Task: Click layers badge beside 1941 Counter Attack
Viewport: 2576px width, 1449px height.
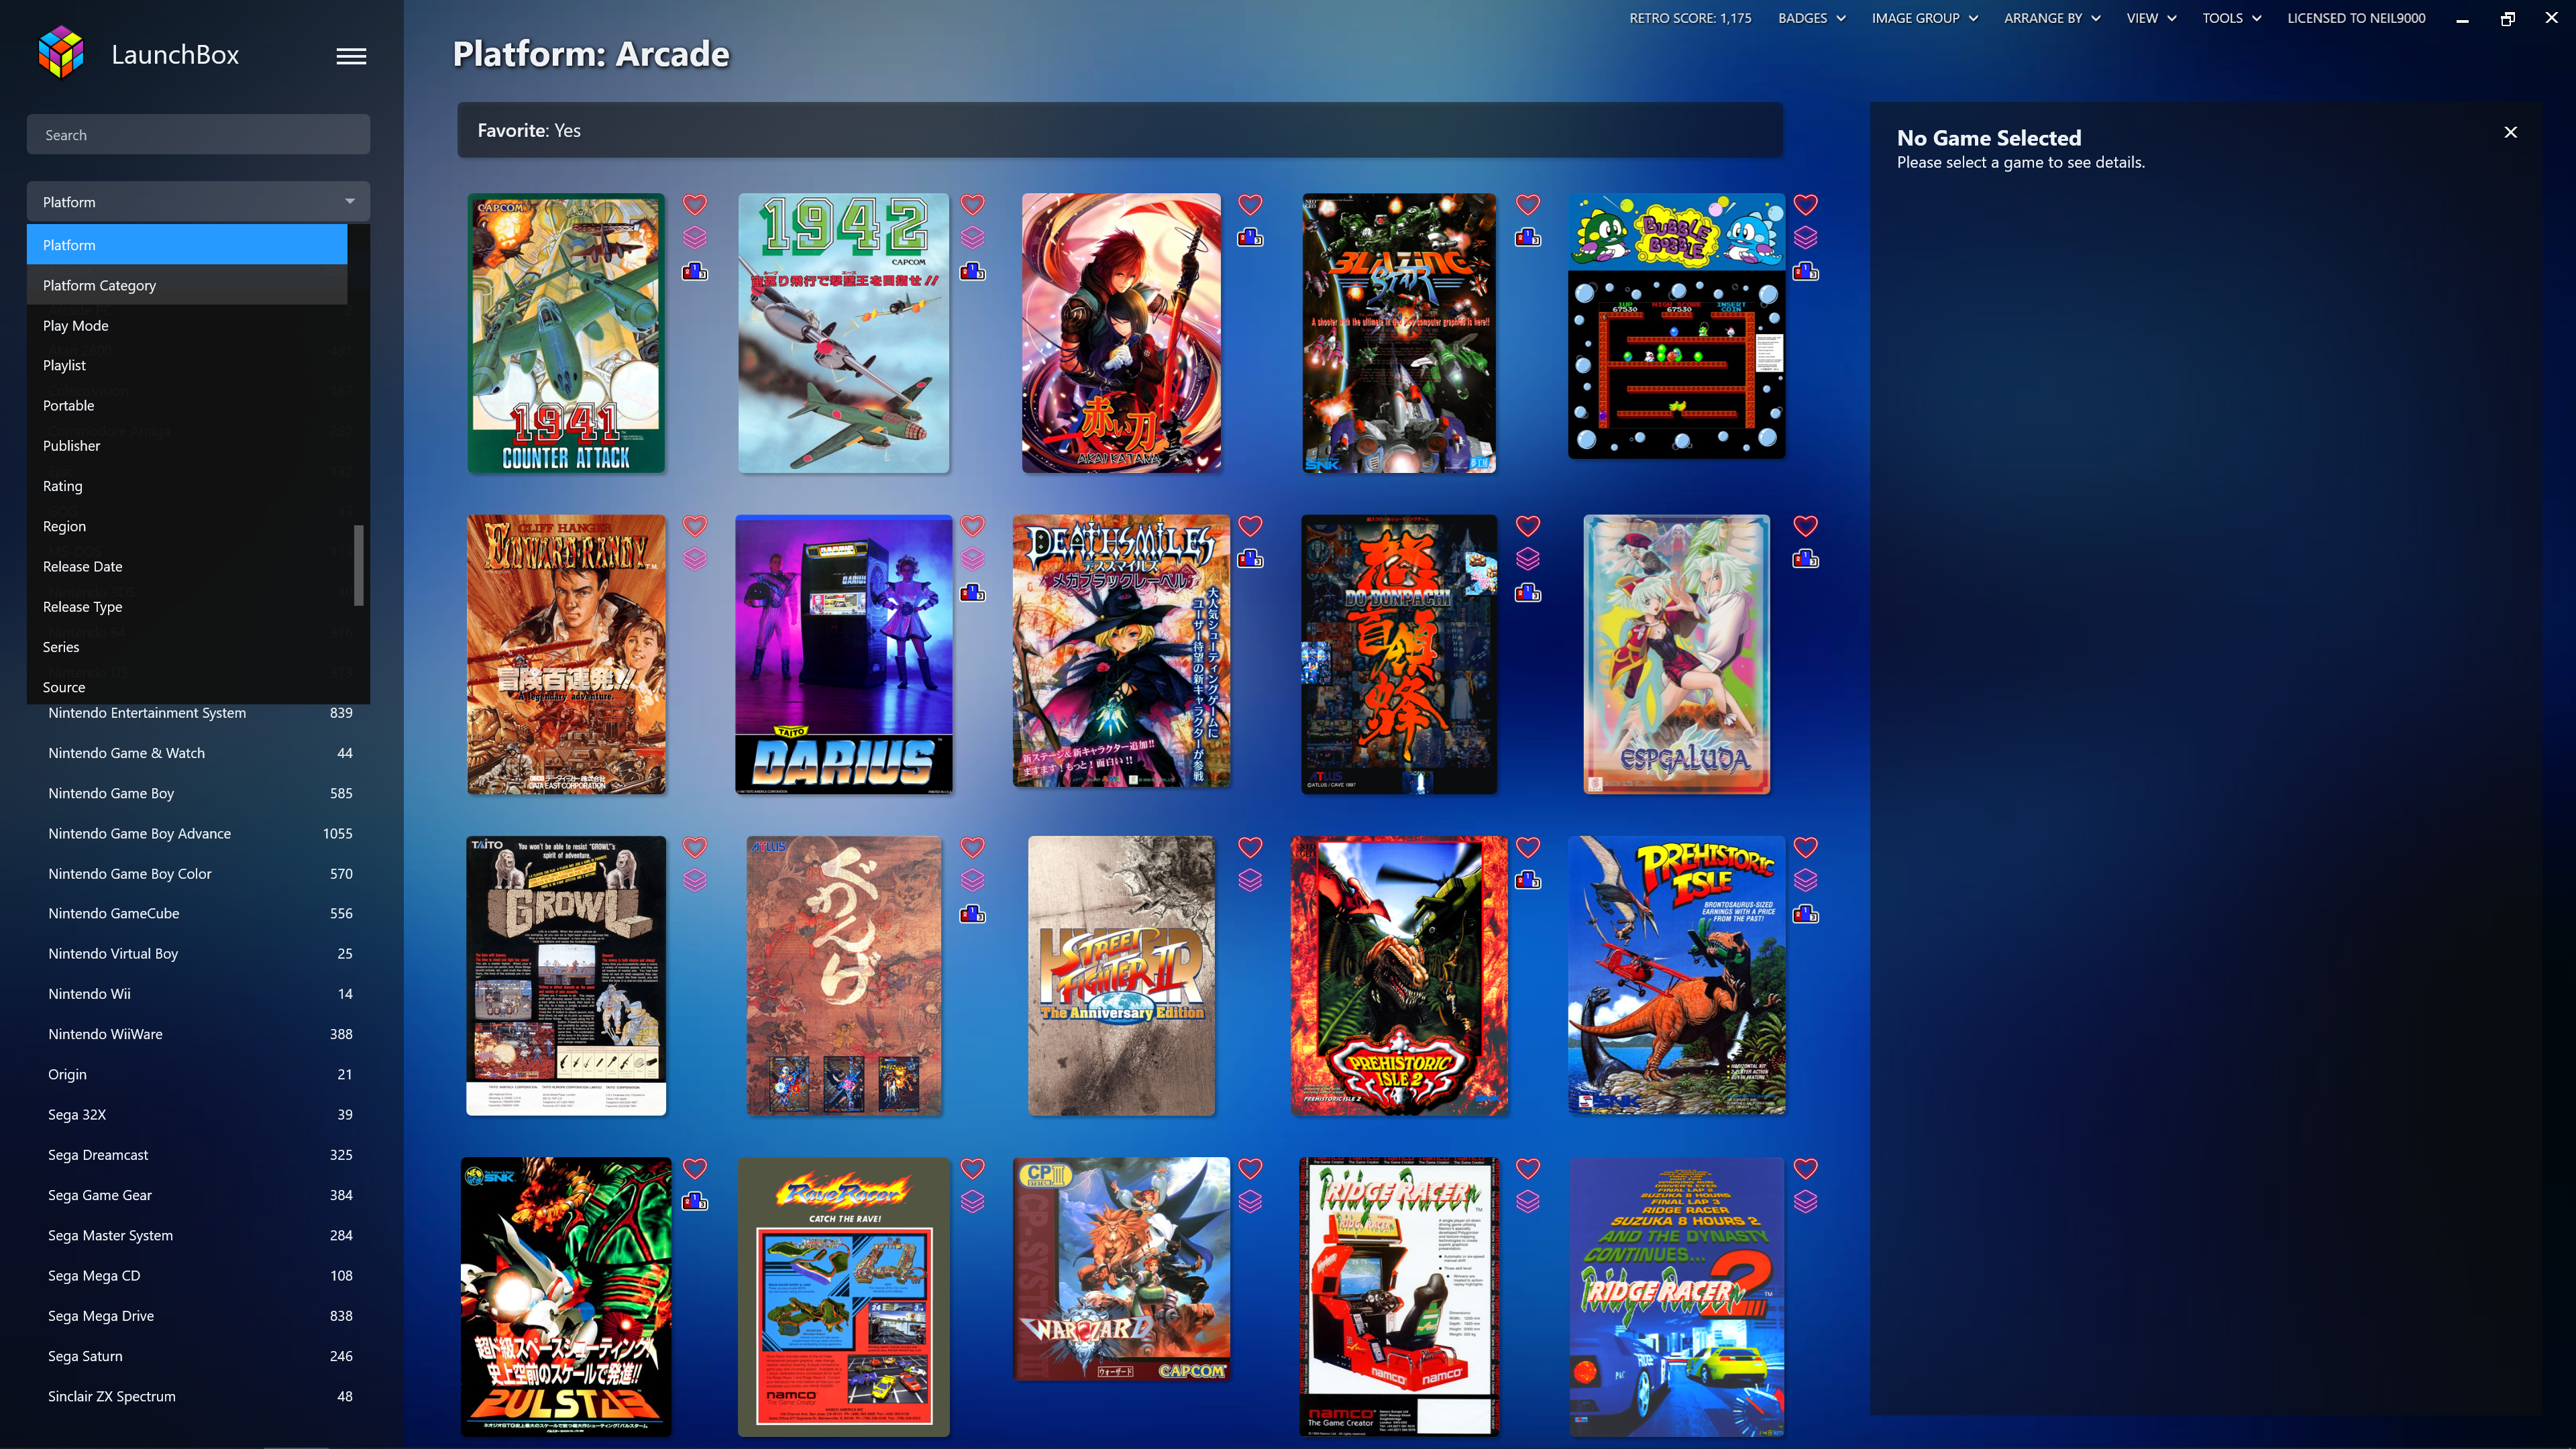Action: click(695, 238)
